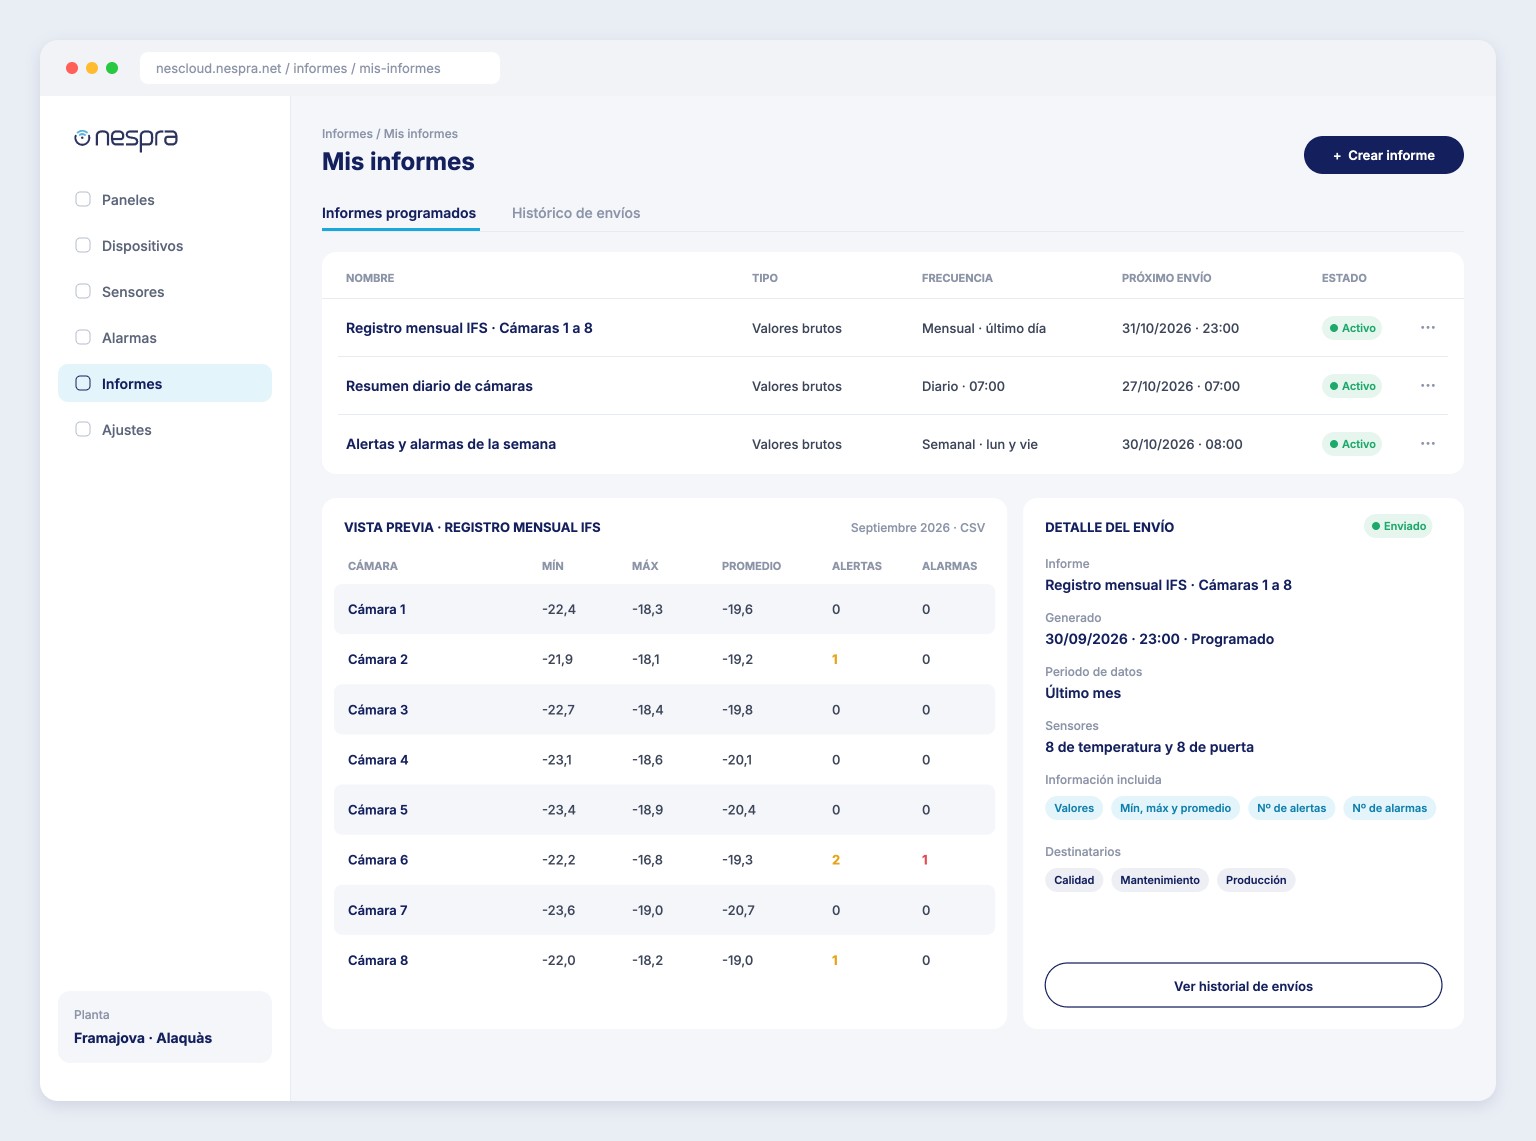Click the Informes breadcrumb link

[347, 134]
